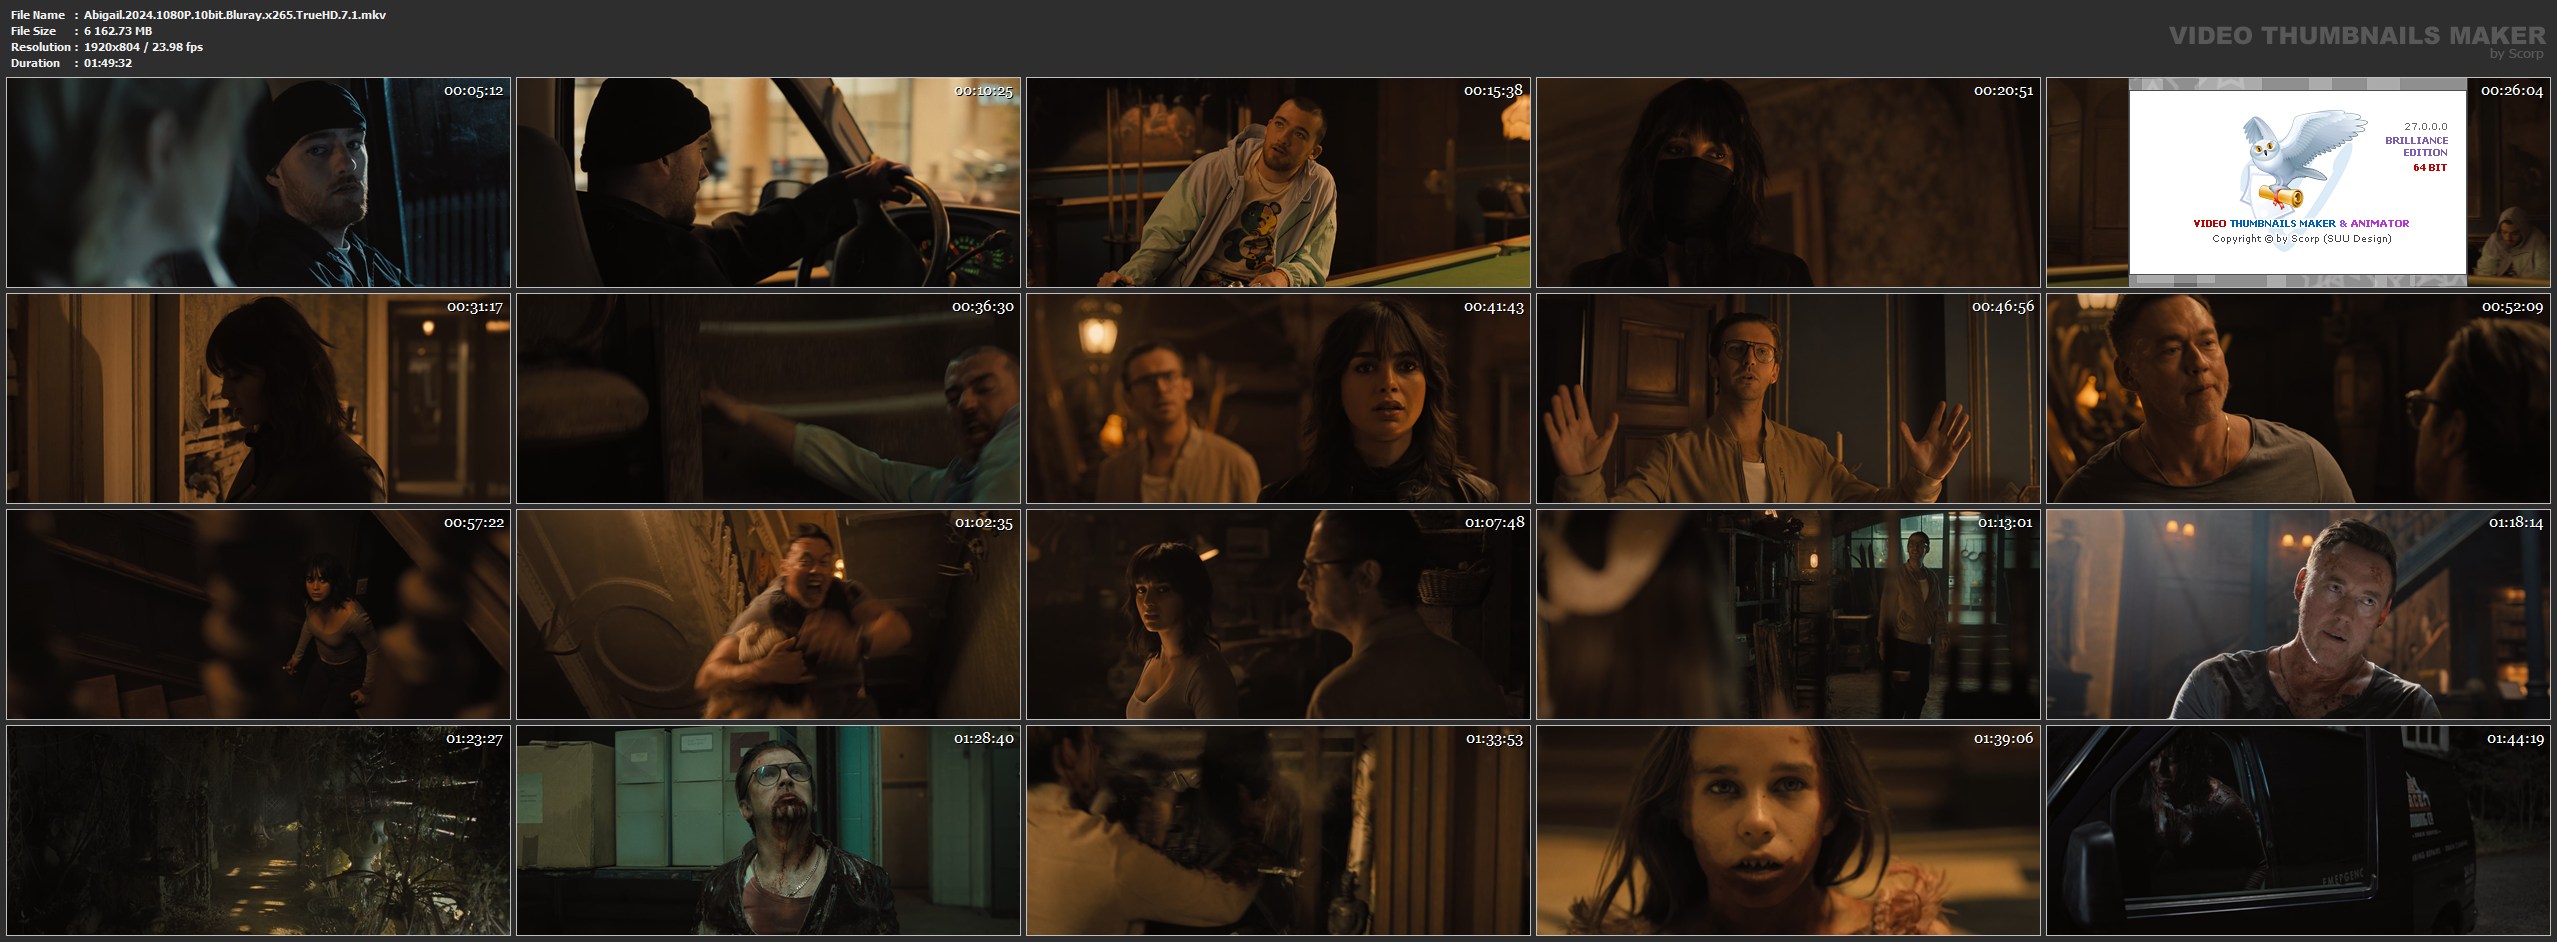Open the thumbnail at 00:52:09
Image resolution: width=2557 pixels, height=942 pixels.
coord(2298,398)
